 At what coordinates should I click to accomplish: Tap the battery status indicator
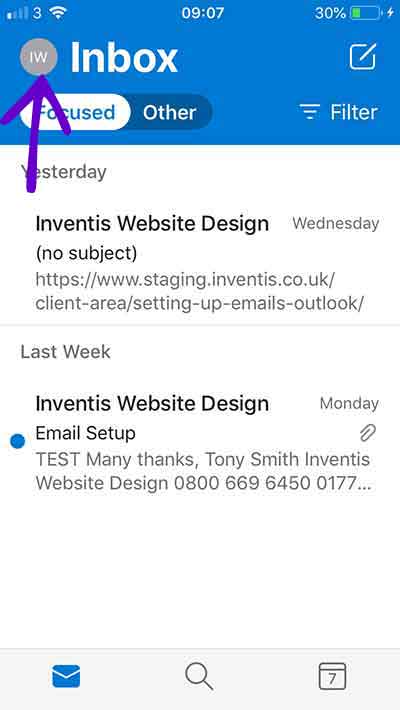click(x=365, y=13)
